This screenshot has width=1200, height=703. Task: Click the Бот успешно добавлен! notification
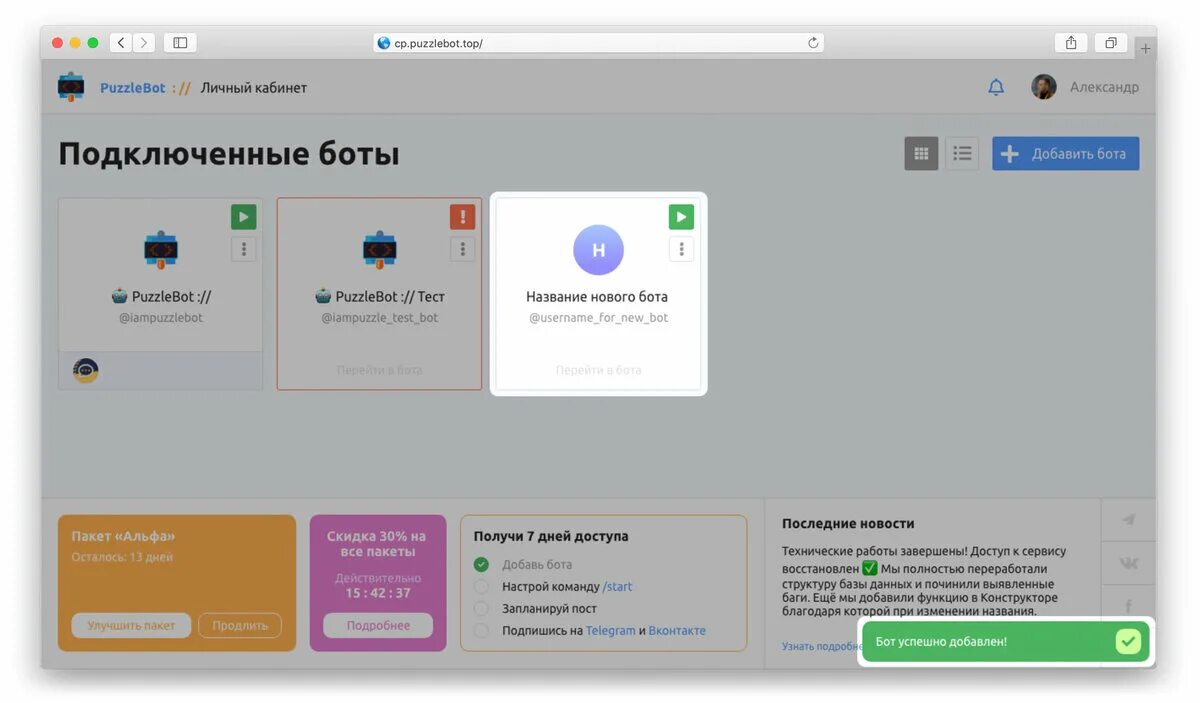point(1007,641)
